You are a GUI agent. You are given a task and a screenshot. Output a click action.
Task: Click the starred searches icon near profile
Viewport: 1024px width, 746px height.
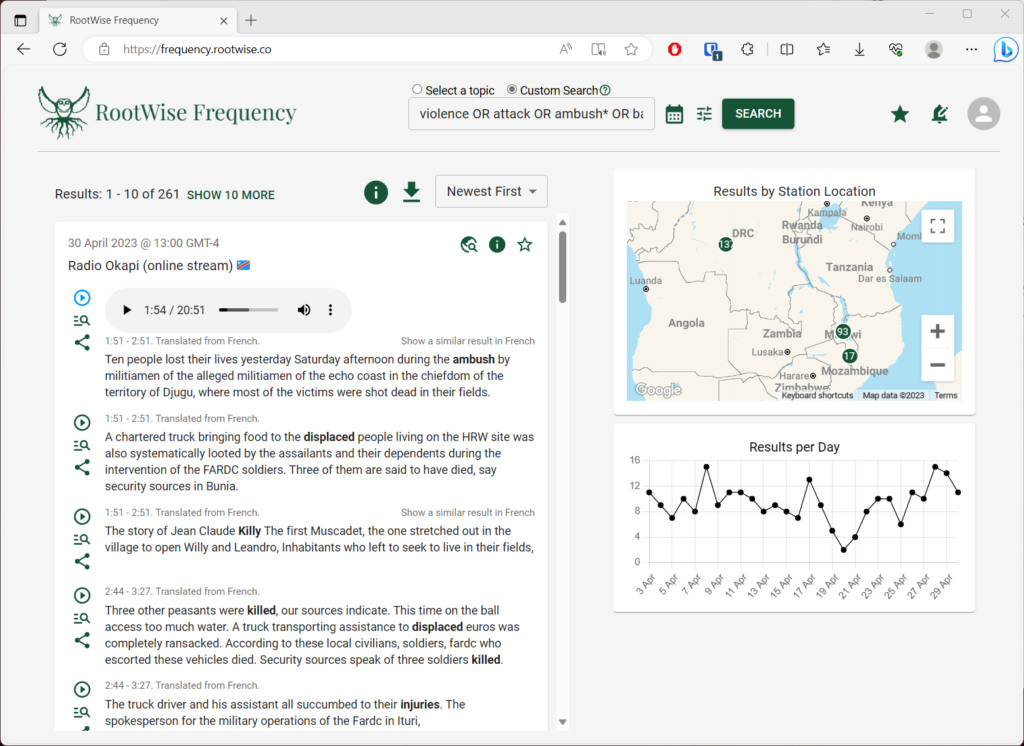tap(899, 114)
